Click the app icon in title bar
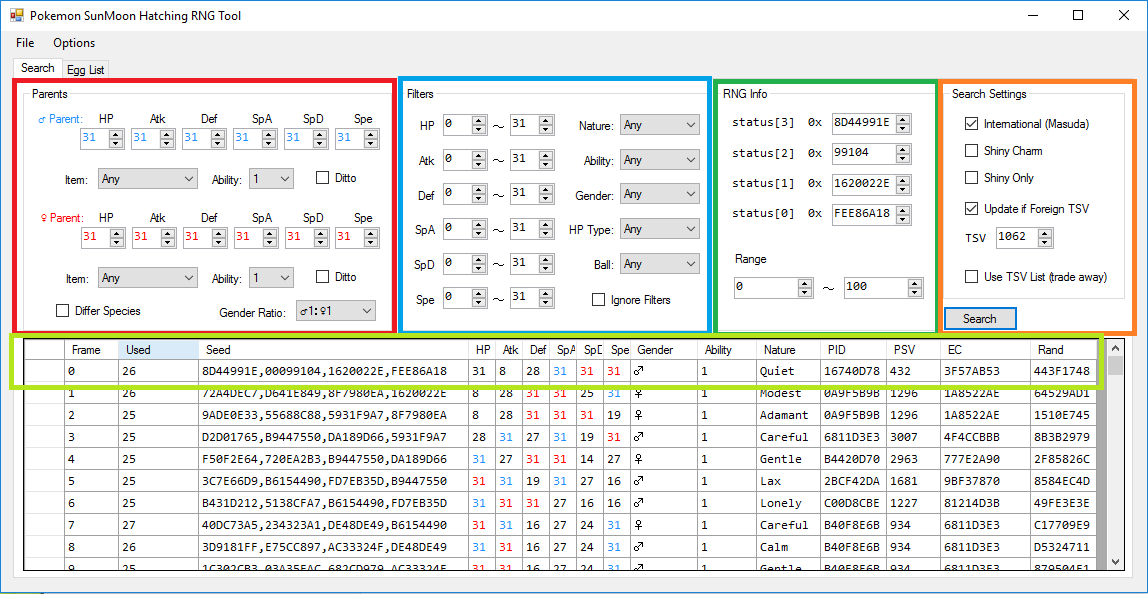The image size is (1148, 594). click(x=16, y=16)
